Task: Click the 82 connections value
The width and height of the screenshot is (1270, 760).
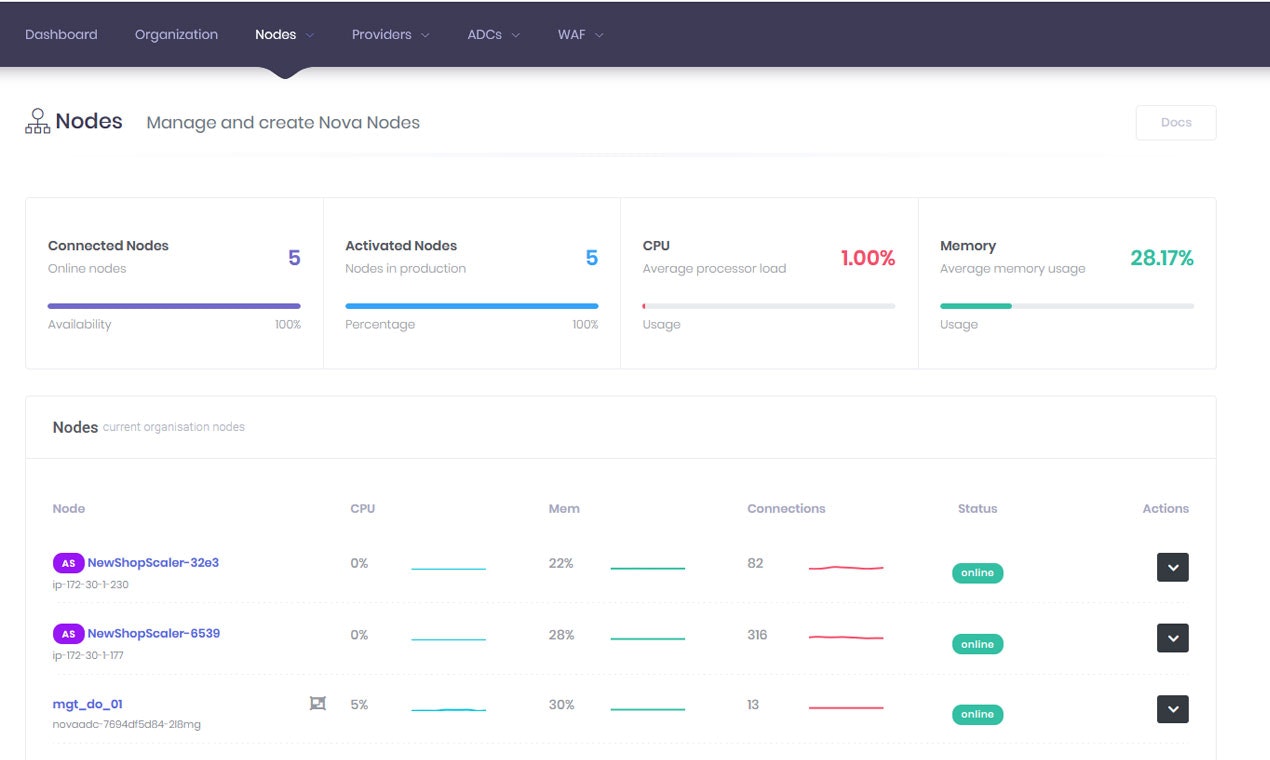Action: [x=755, y=564]
